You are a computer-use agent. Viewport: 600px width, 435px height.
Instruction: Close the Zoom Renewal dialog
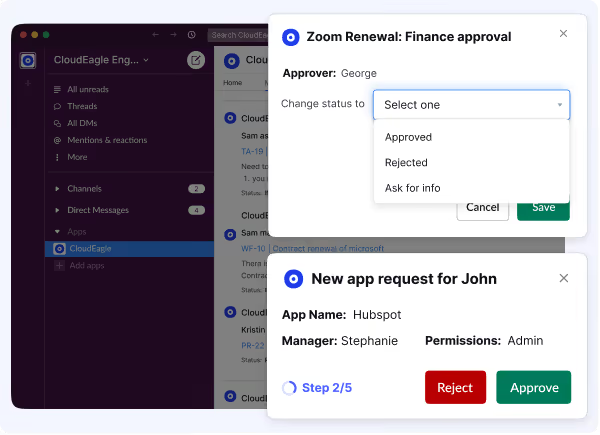tap(563, 34)
